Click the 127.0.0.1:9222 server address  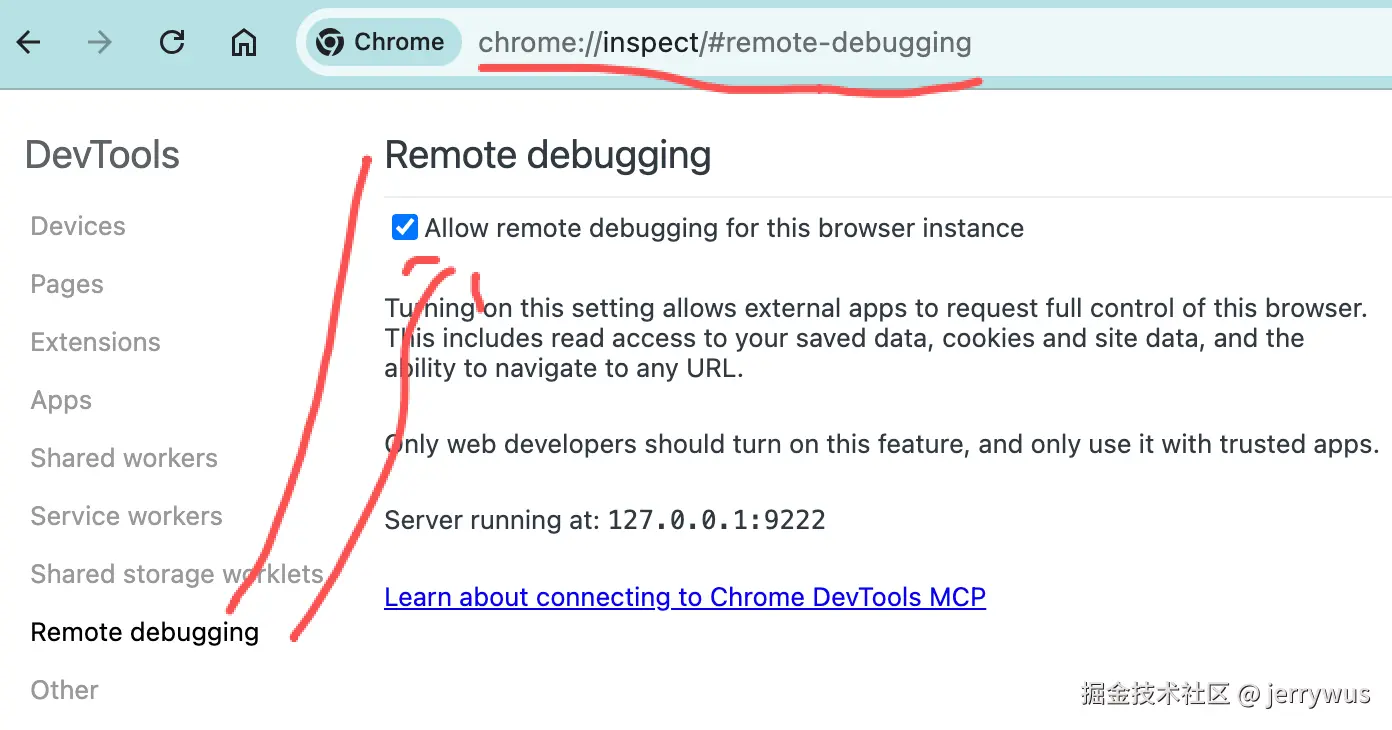pos(716,520)
